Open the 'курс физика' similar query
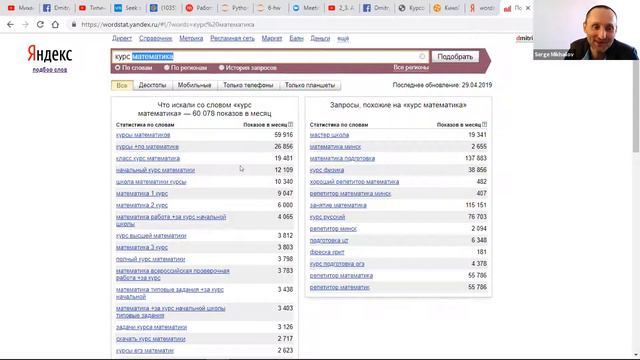This screenshot has height=360, width=640. (x=327, y=170)
